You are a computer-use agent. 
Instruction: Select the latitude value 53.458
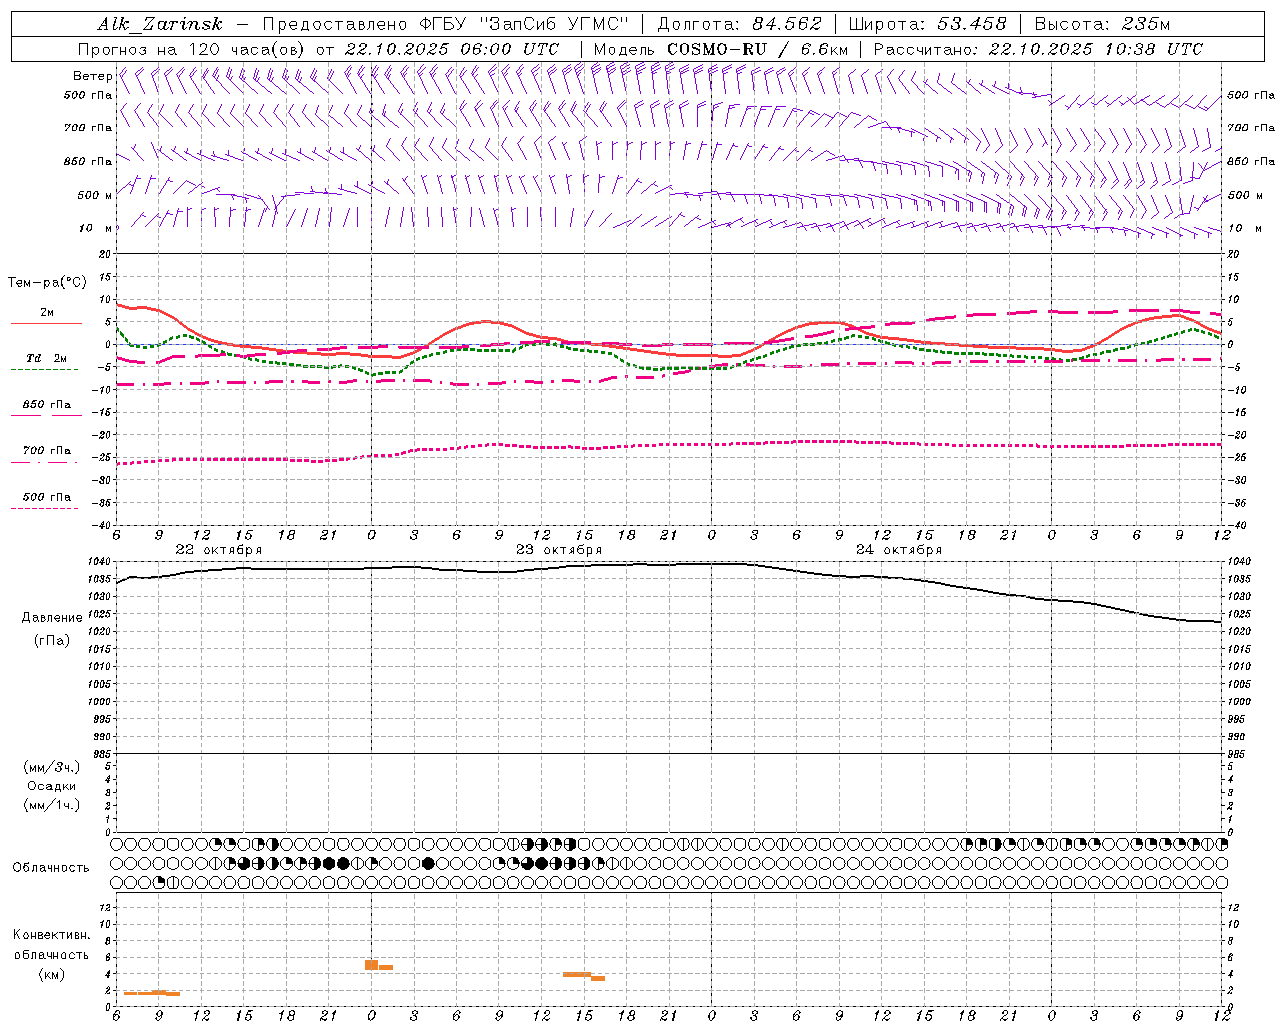[x=972, y=24]
